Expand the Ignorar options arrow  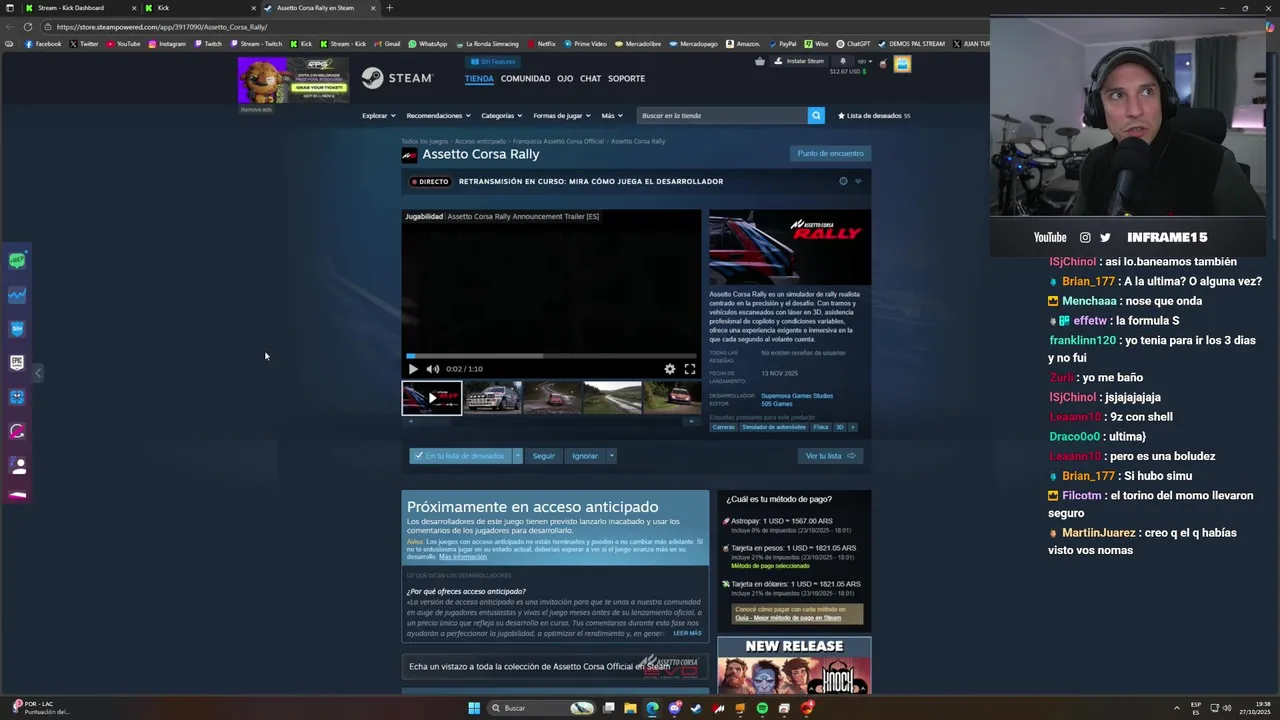point(611,455)
